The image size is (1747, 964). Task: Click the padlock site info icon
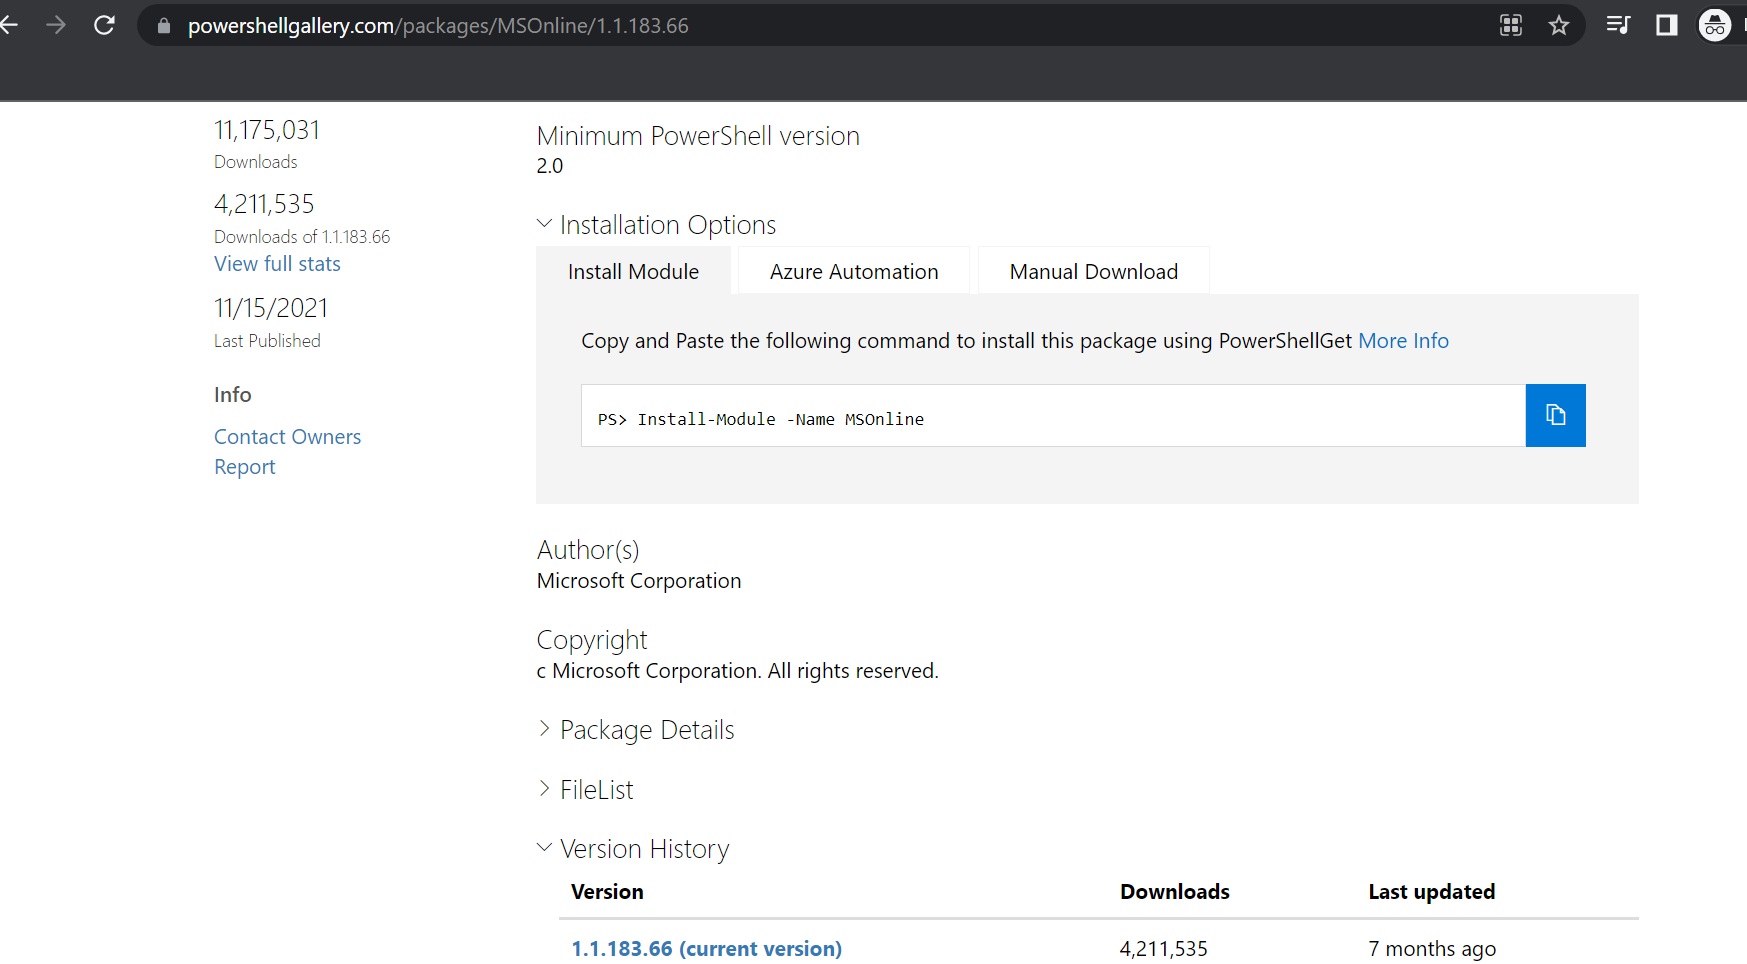tap(164, 26)
